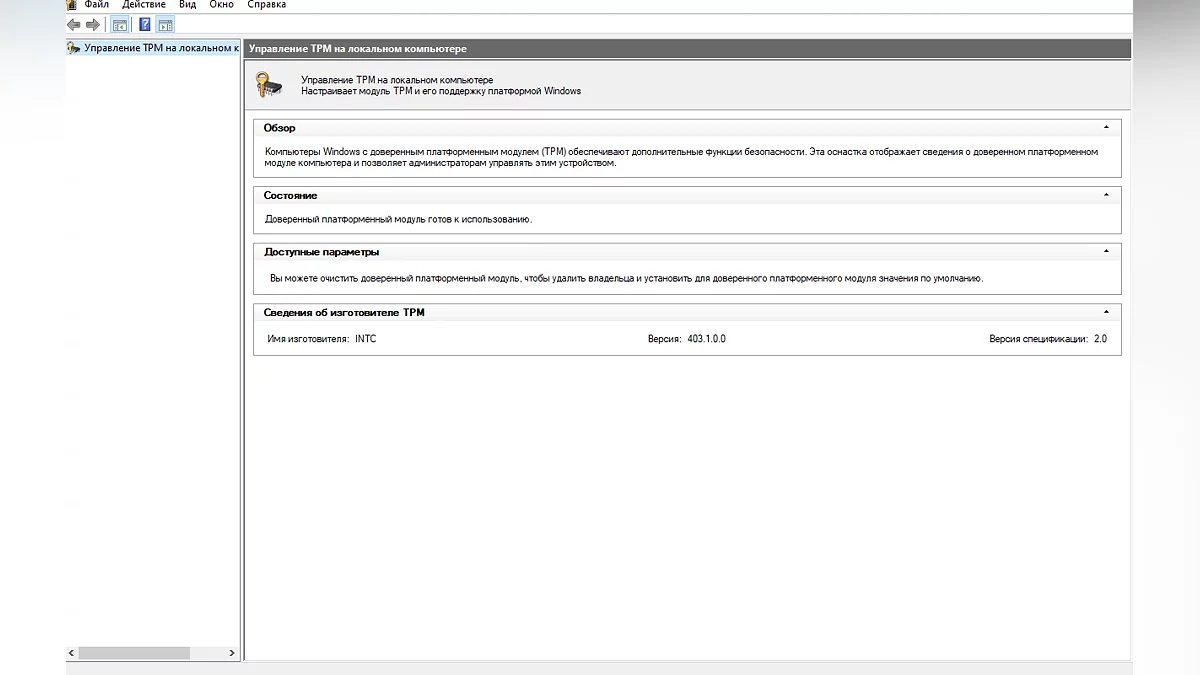
Task: Collapse the Обзор section
Action: [1106, 128]
